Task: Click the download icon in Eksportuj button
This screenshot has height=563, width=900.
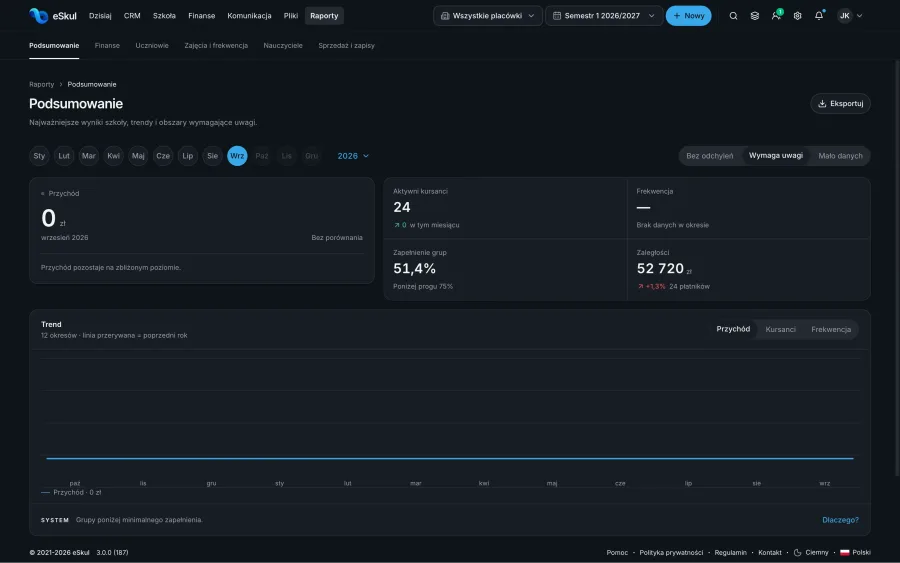Action: click(x=822, y=104)
